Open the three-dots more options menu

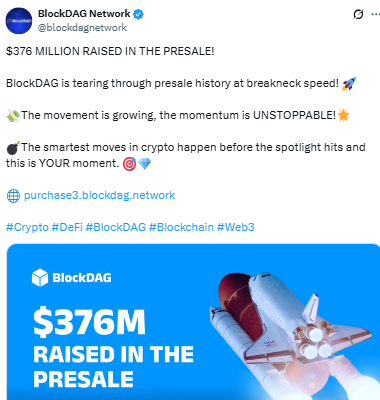pos(376,14)
